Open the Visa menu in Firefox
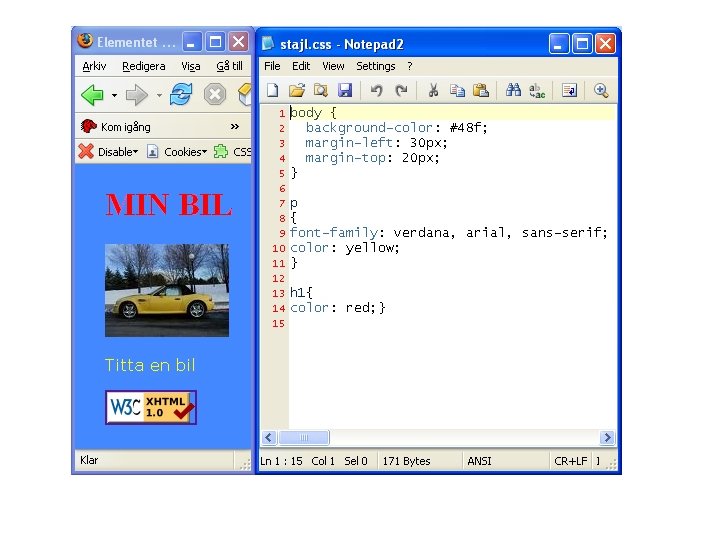The image size is (720, 540). [191, 66]
